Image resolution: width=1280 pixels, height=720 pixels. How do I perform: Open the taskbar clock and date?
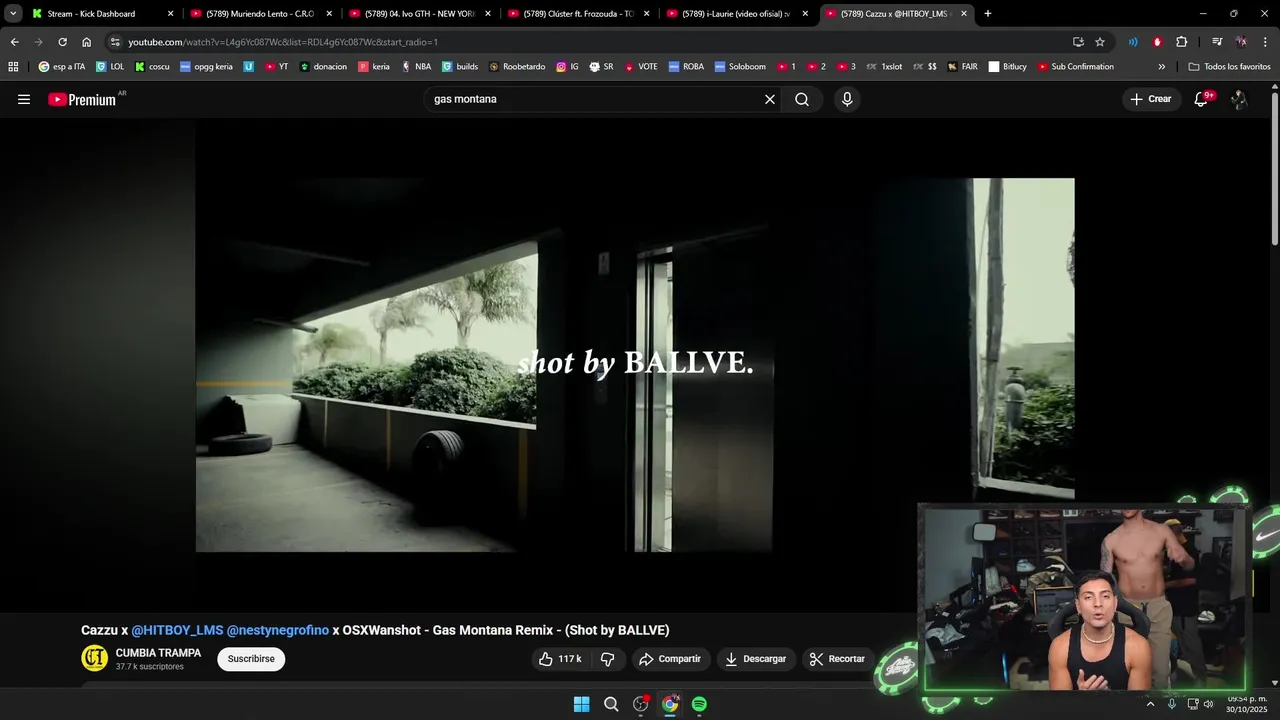(x=1246, y=704)
